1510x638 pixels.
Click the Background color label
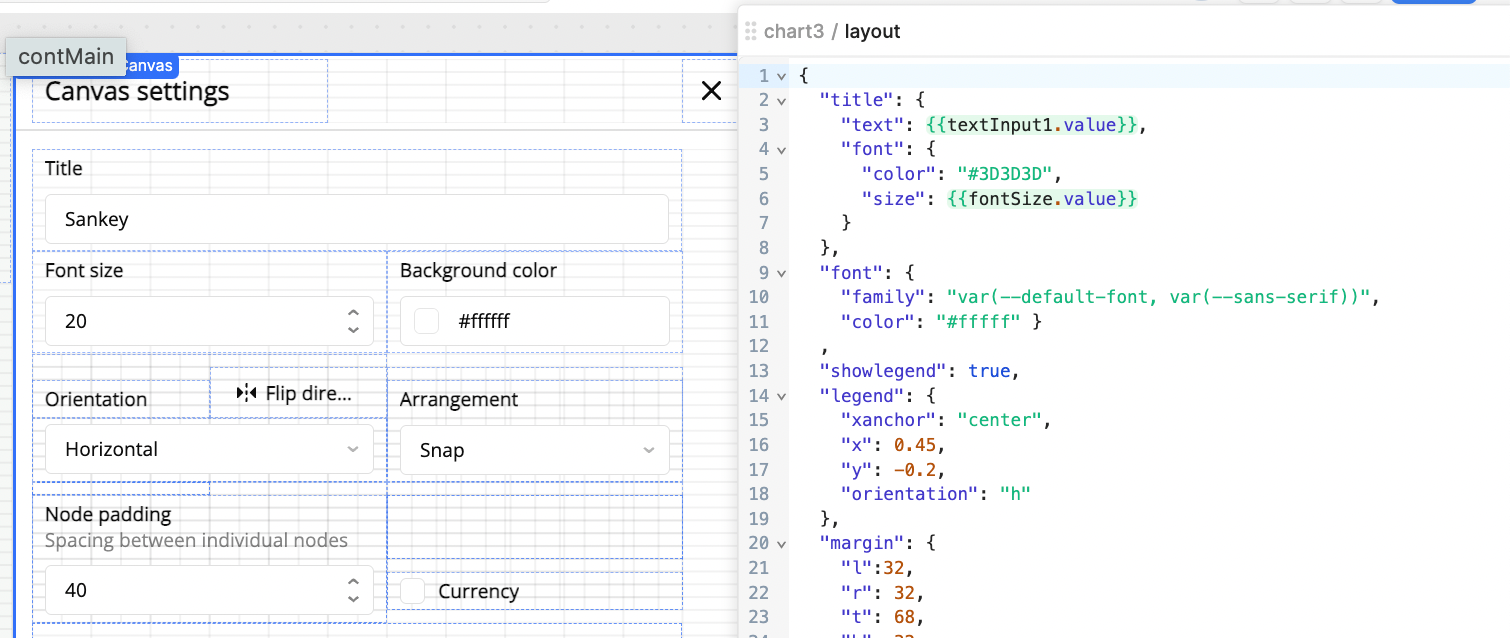point(478,270)
